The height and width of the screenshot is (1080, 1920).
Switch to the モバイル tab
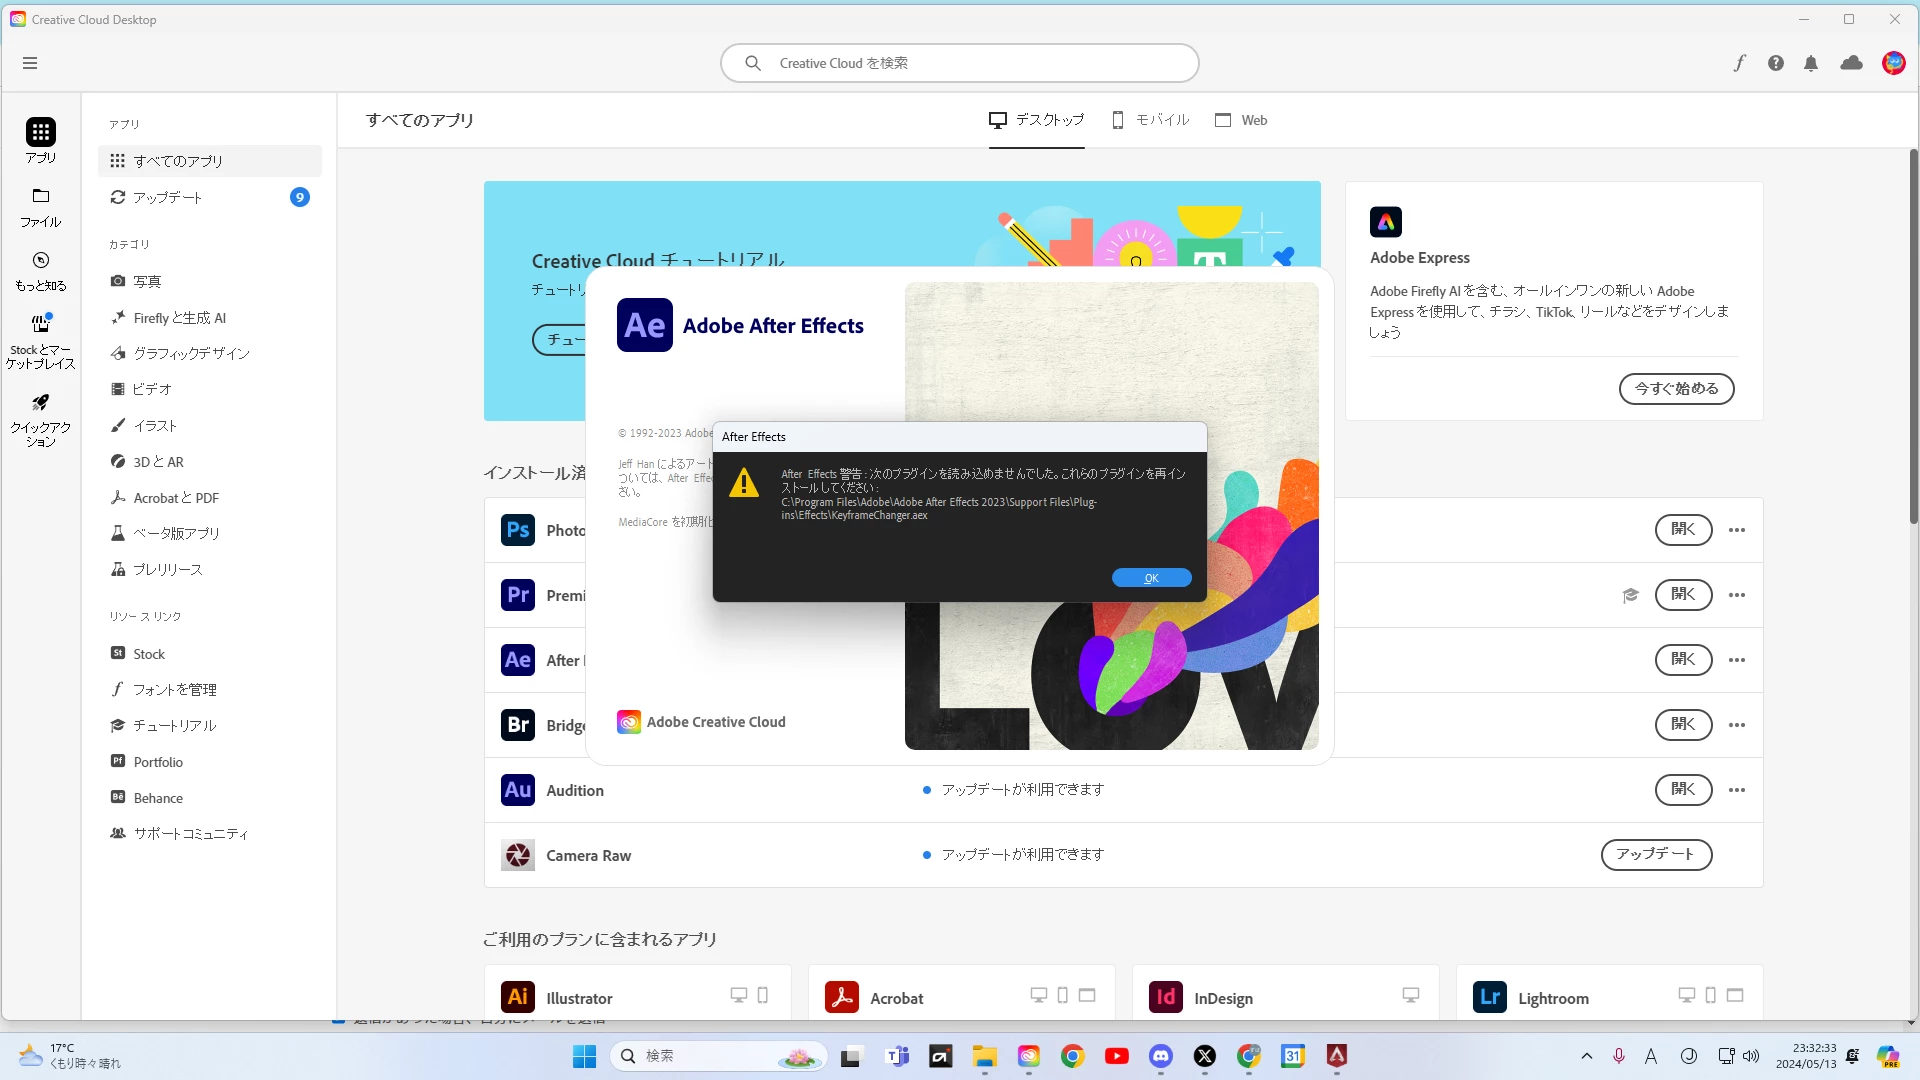coord(1151,120)
